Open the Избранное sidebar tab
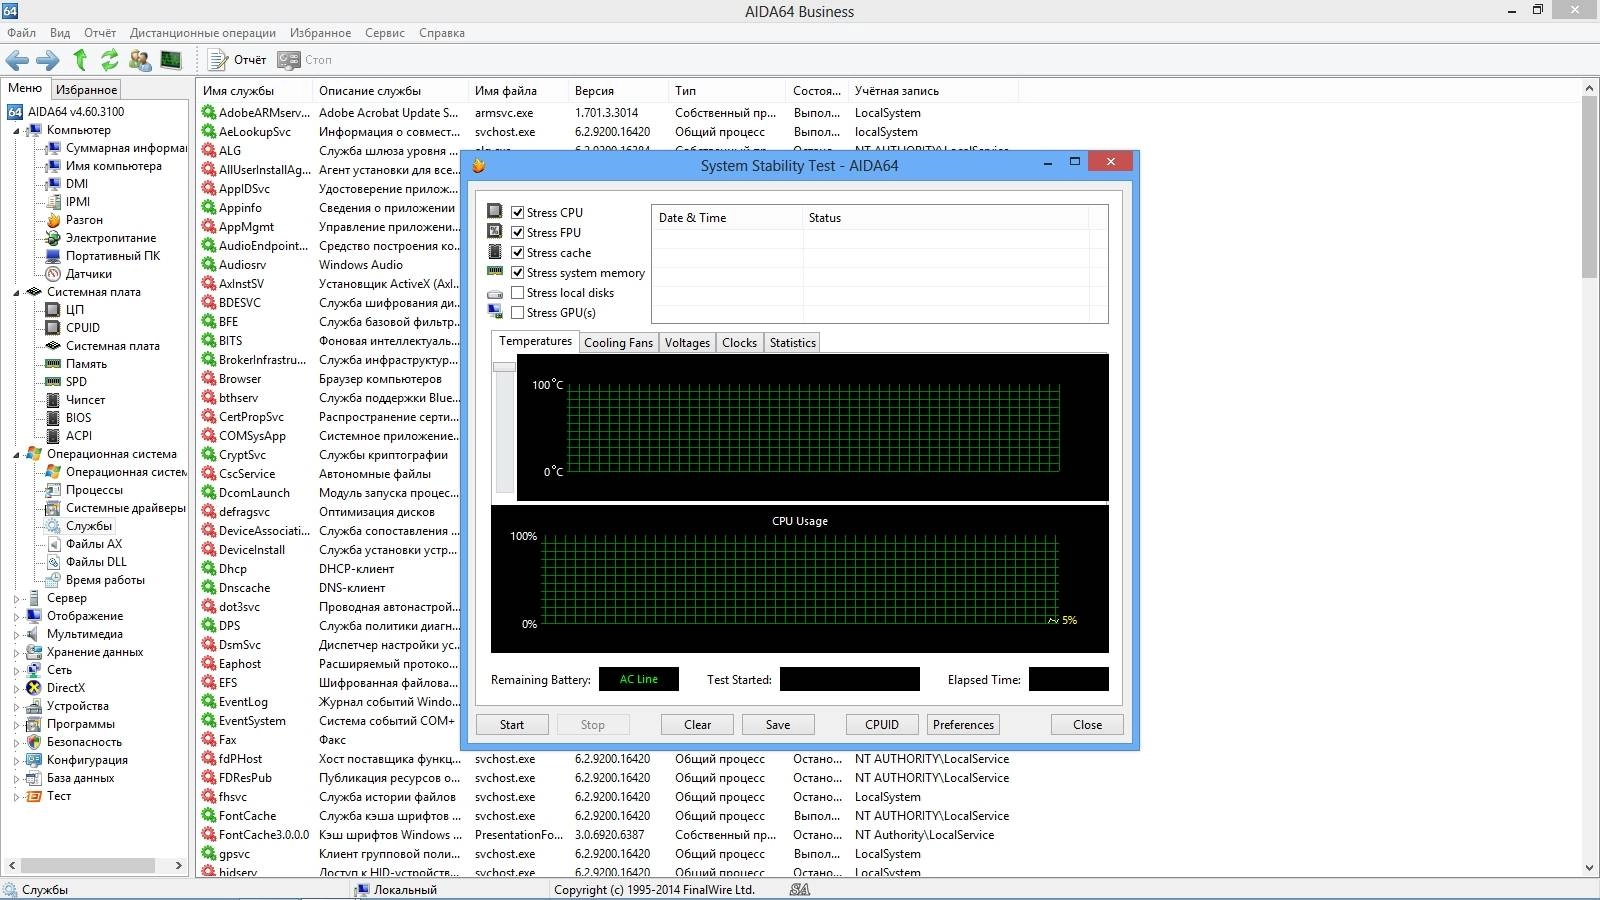This screenshot has width=1600, height=900. pos(86,90)
